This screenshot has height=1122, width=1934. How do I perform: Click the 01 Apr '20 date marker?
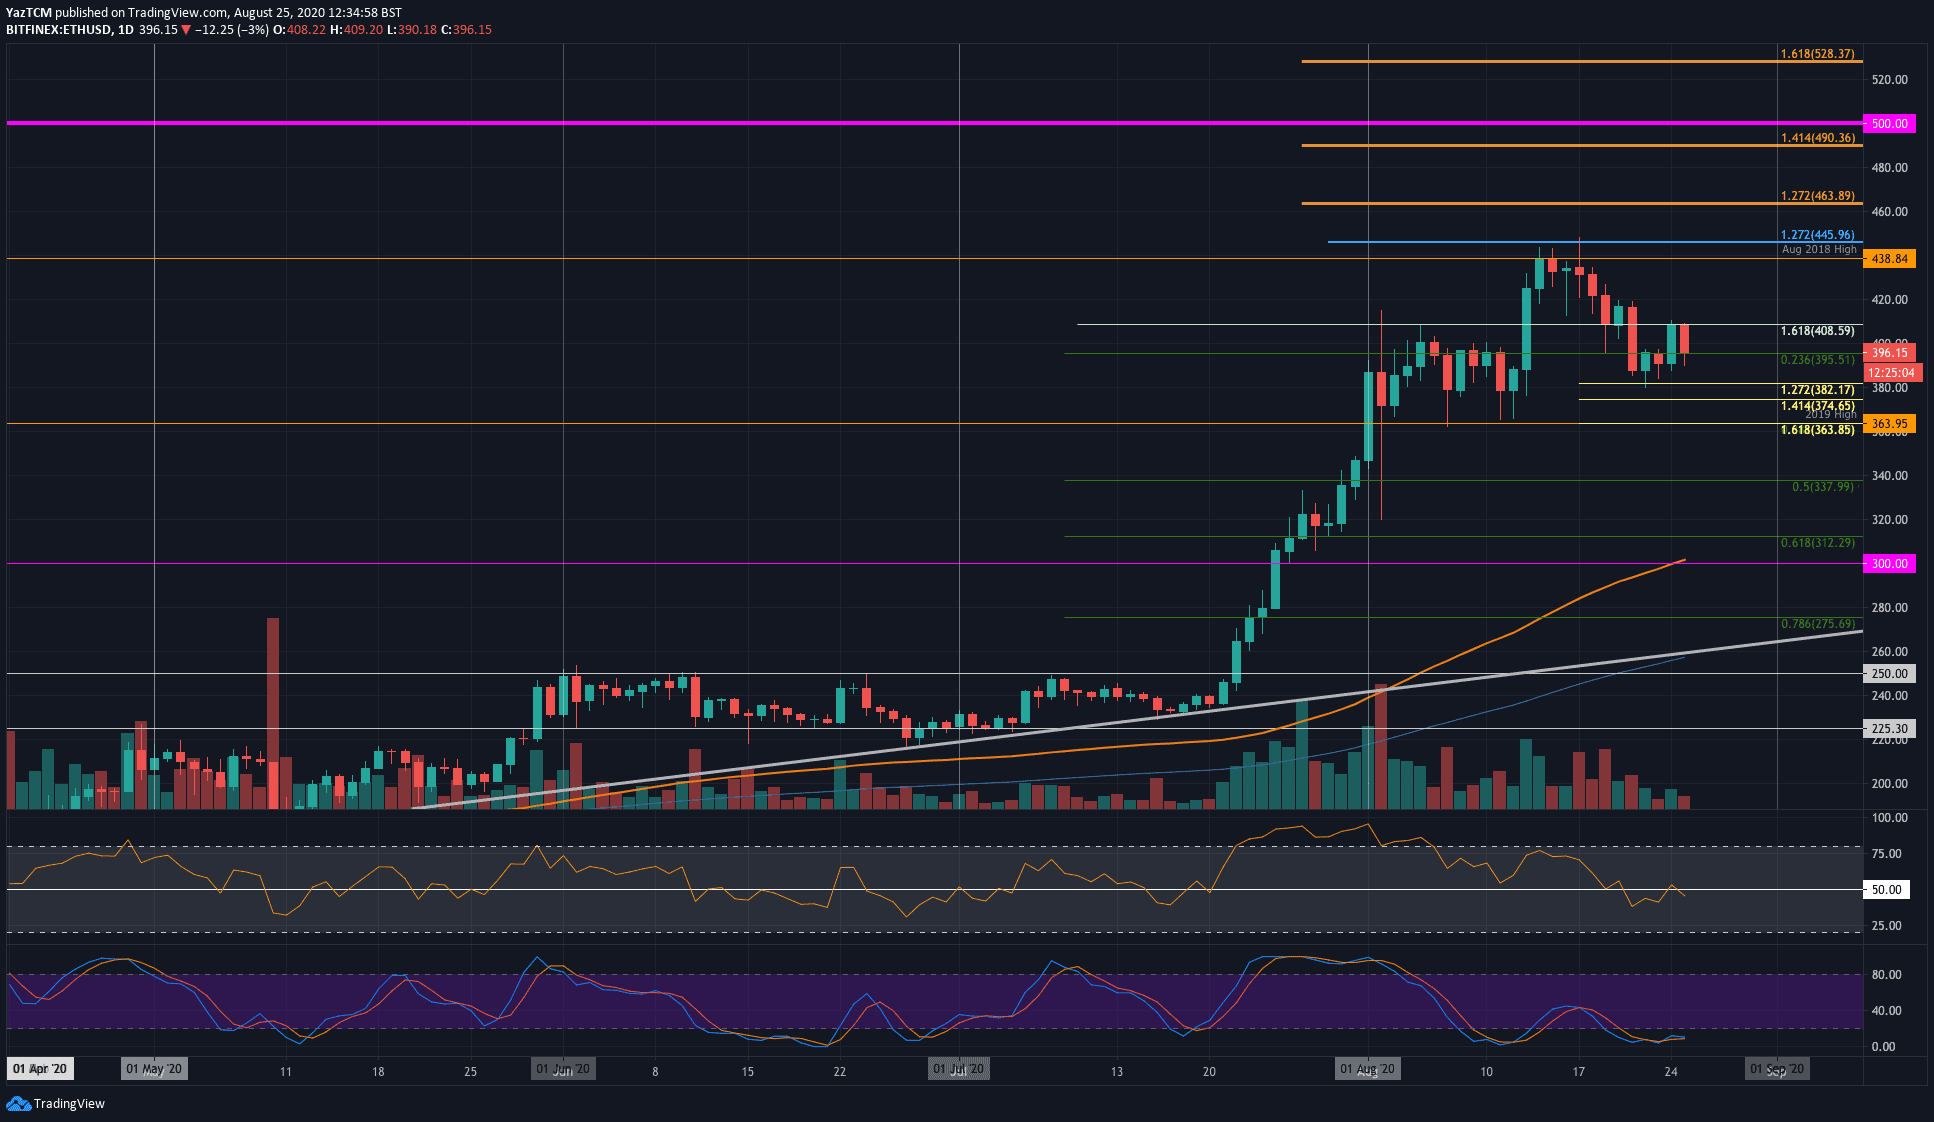click(x=40, y=1069)
